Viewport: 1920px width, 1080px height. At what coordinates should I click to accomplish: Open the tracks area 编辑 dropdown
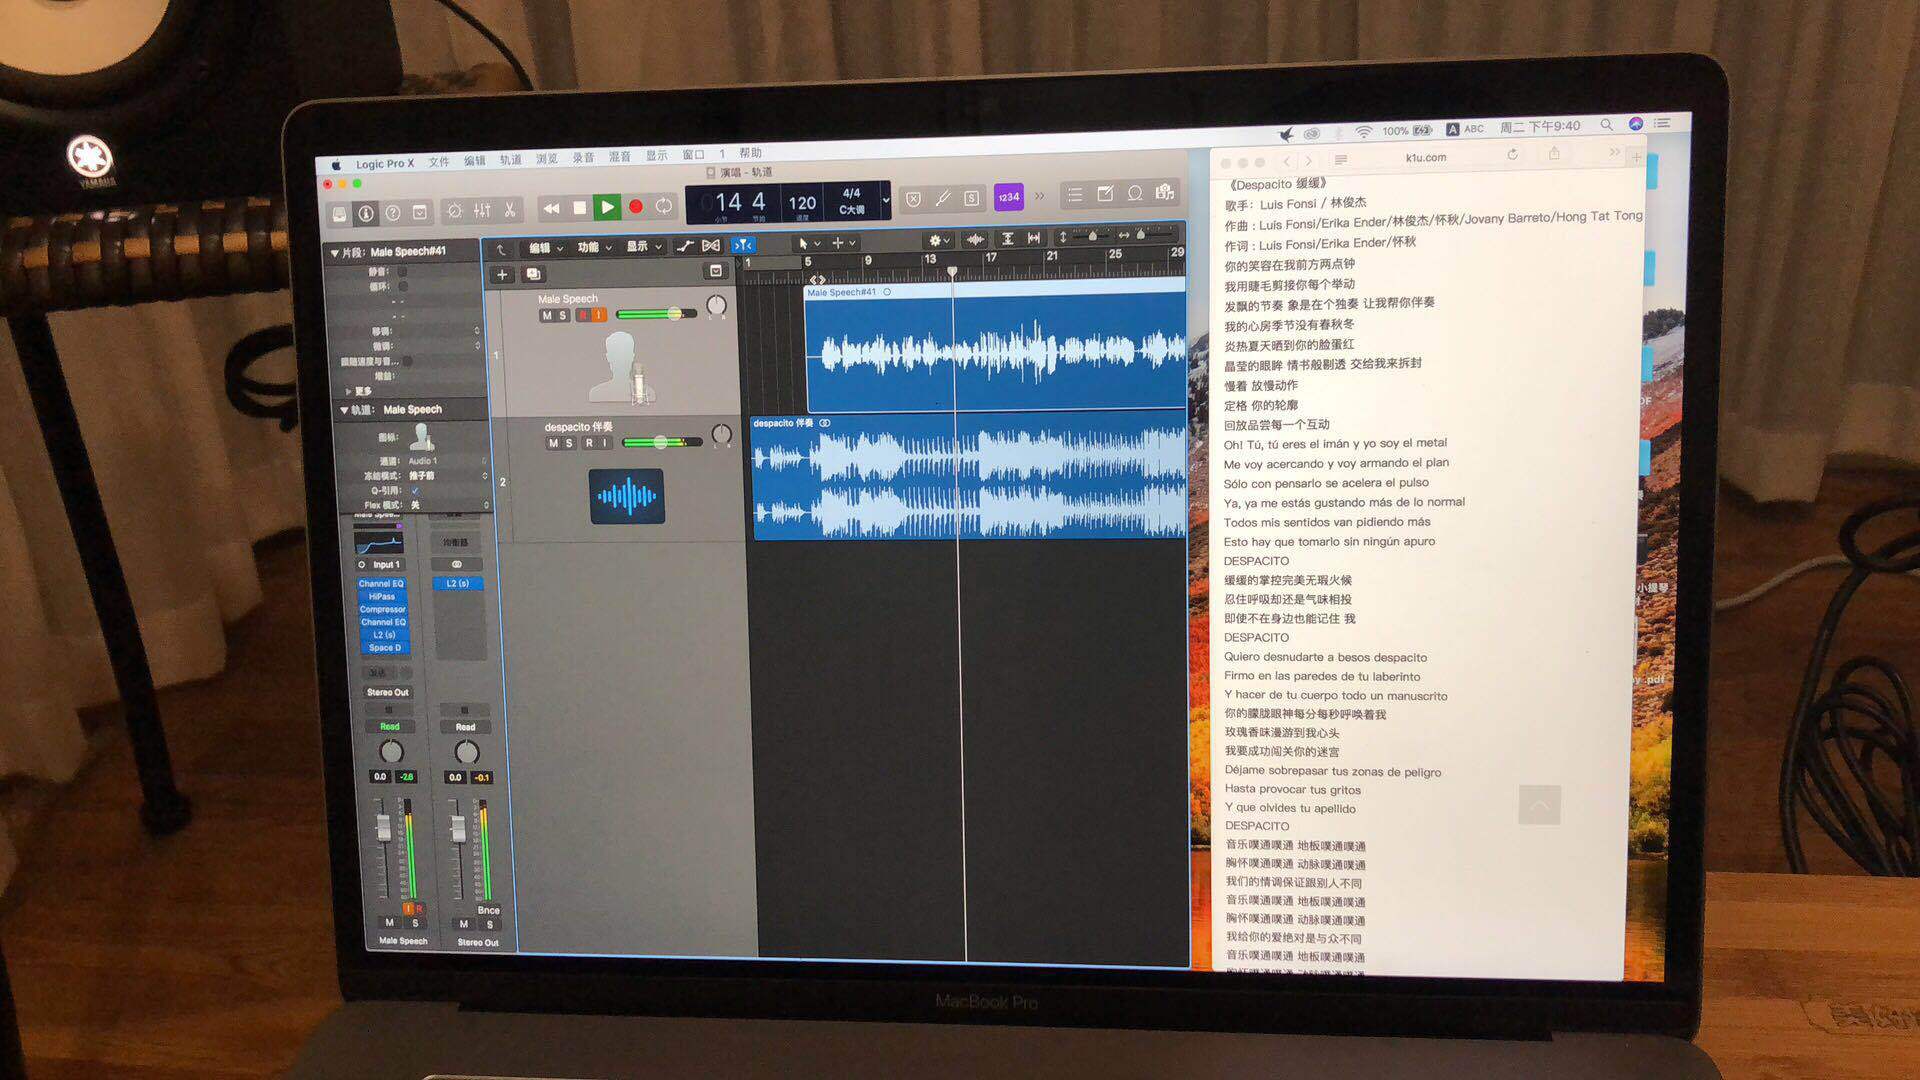pyautogui.click(x=545, y=248)
